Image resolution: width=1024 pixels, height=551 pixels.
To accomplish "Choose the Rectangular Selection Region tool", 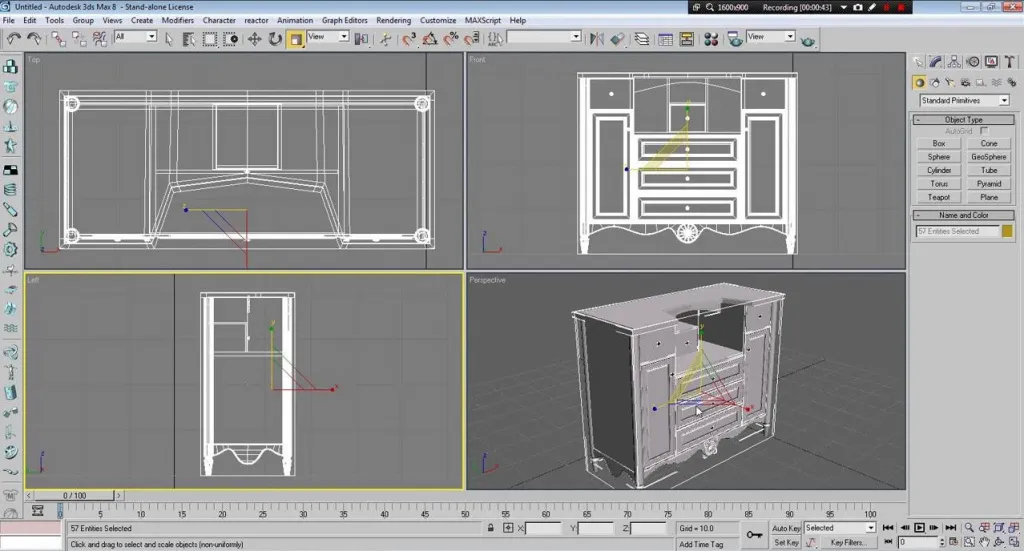I will 210,39.
